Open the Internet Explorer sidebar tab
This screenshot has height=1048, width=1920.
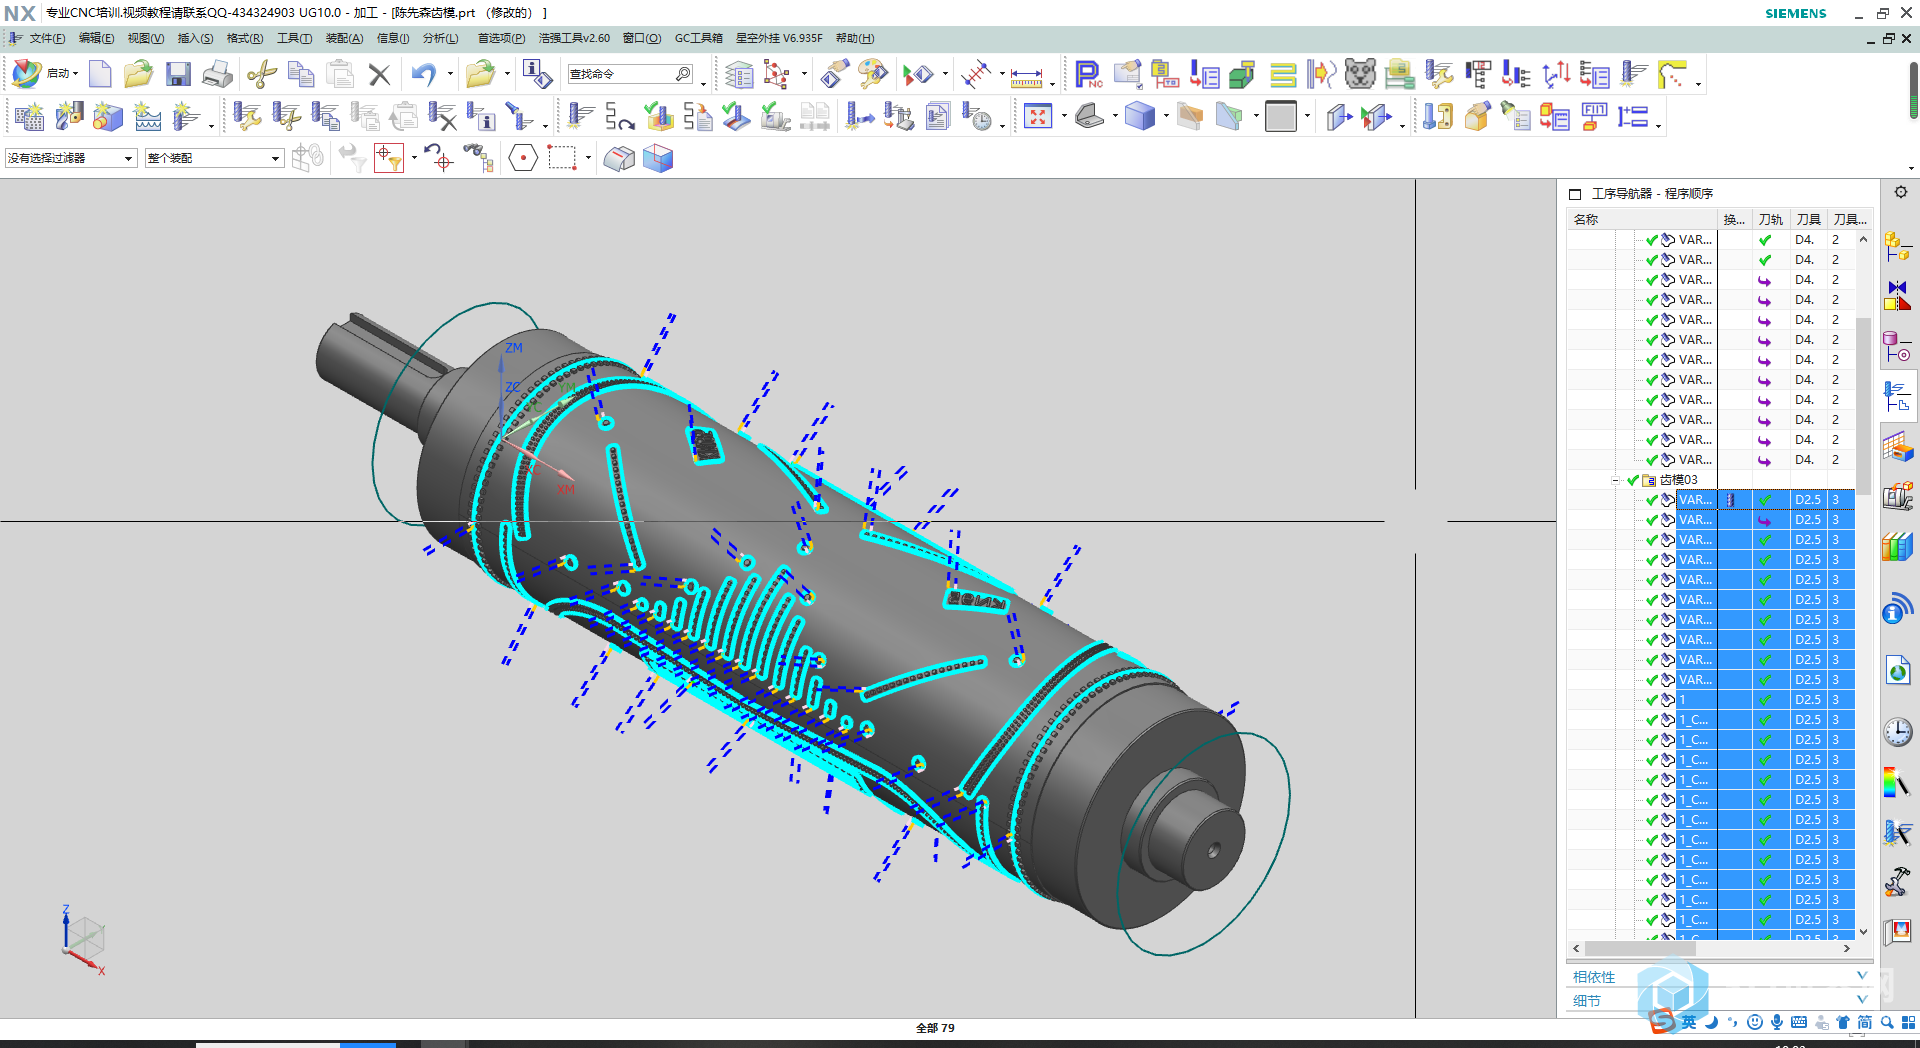1897,670
